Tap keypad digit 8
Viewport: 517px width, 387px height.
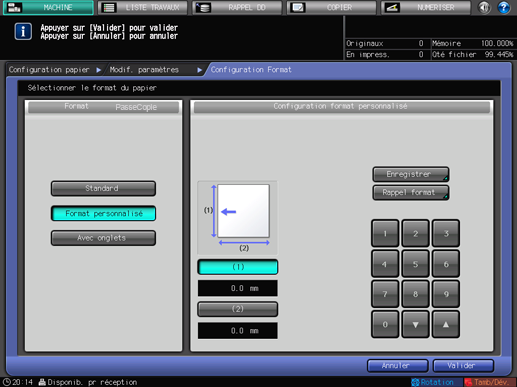(415, 294)
